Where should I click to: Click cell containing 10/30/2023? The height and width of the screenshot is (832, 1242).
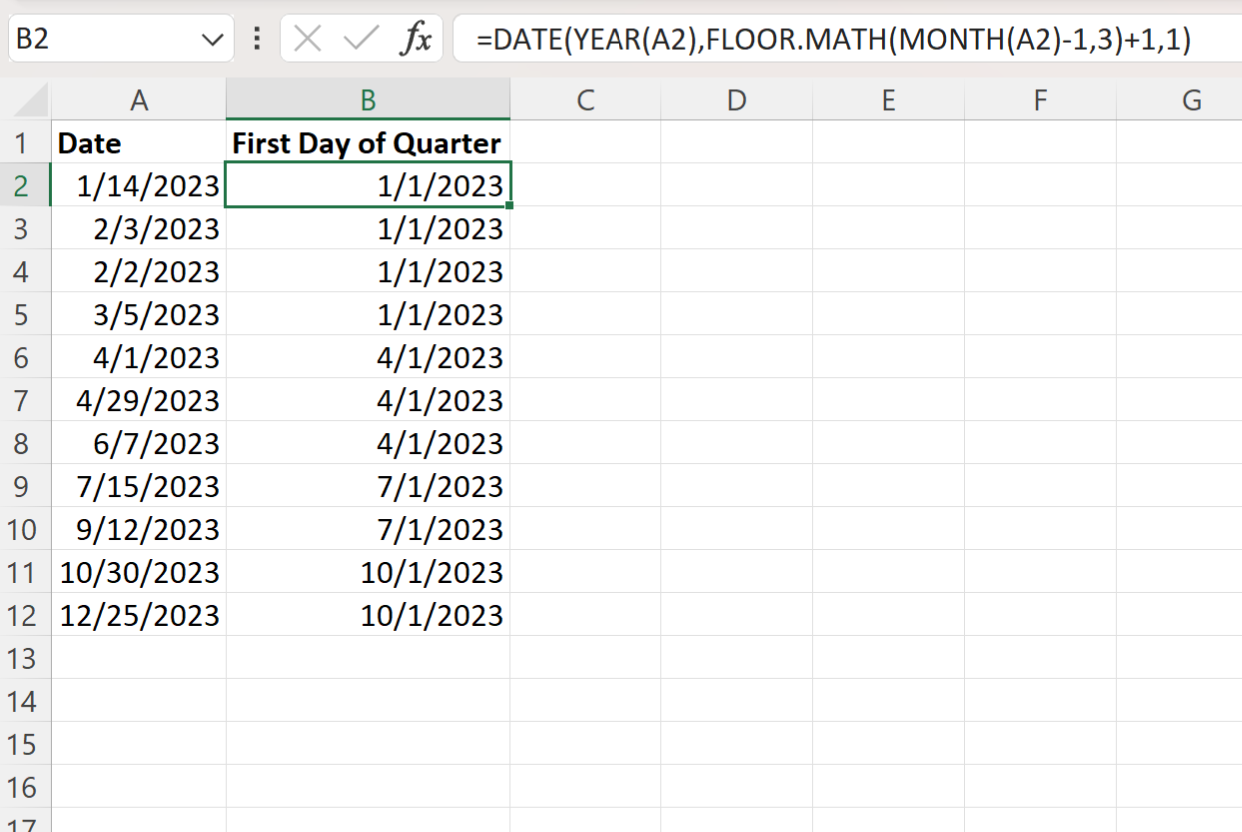(x=139, y=573)
